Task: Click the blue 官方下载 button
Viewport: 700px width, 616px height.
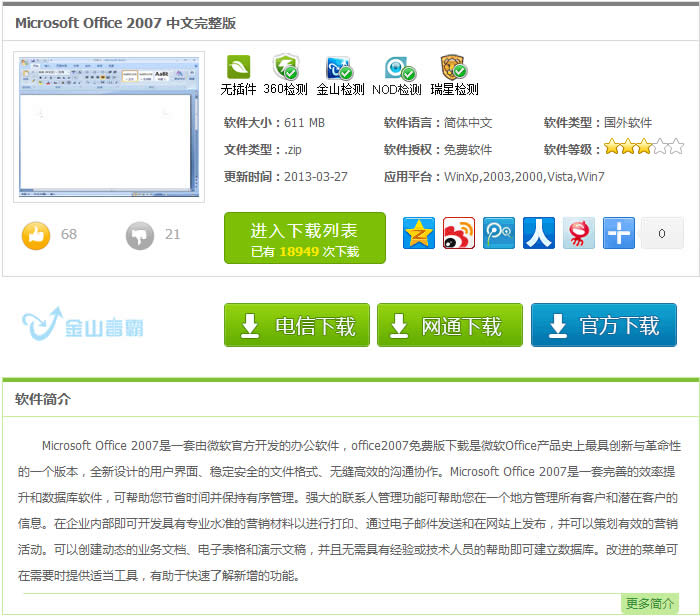Action: coord(604,325)
